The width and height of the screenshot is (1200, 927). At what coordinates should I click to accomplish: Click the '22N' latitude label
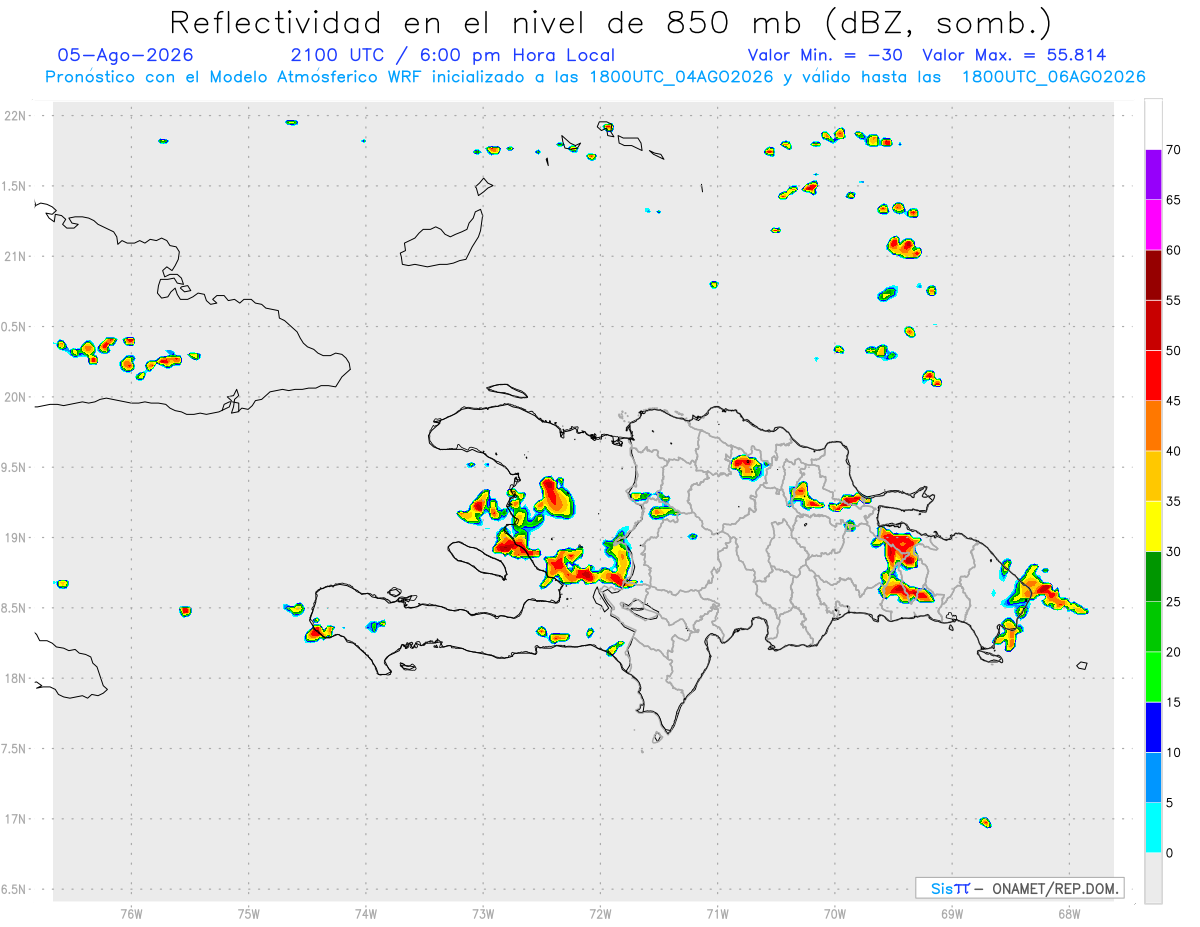[x=17, y=116]
